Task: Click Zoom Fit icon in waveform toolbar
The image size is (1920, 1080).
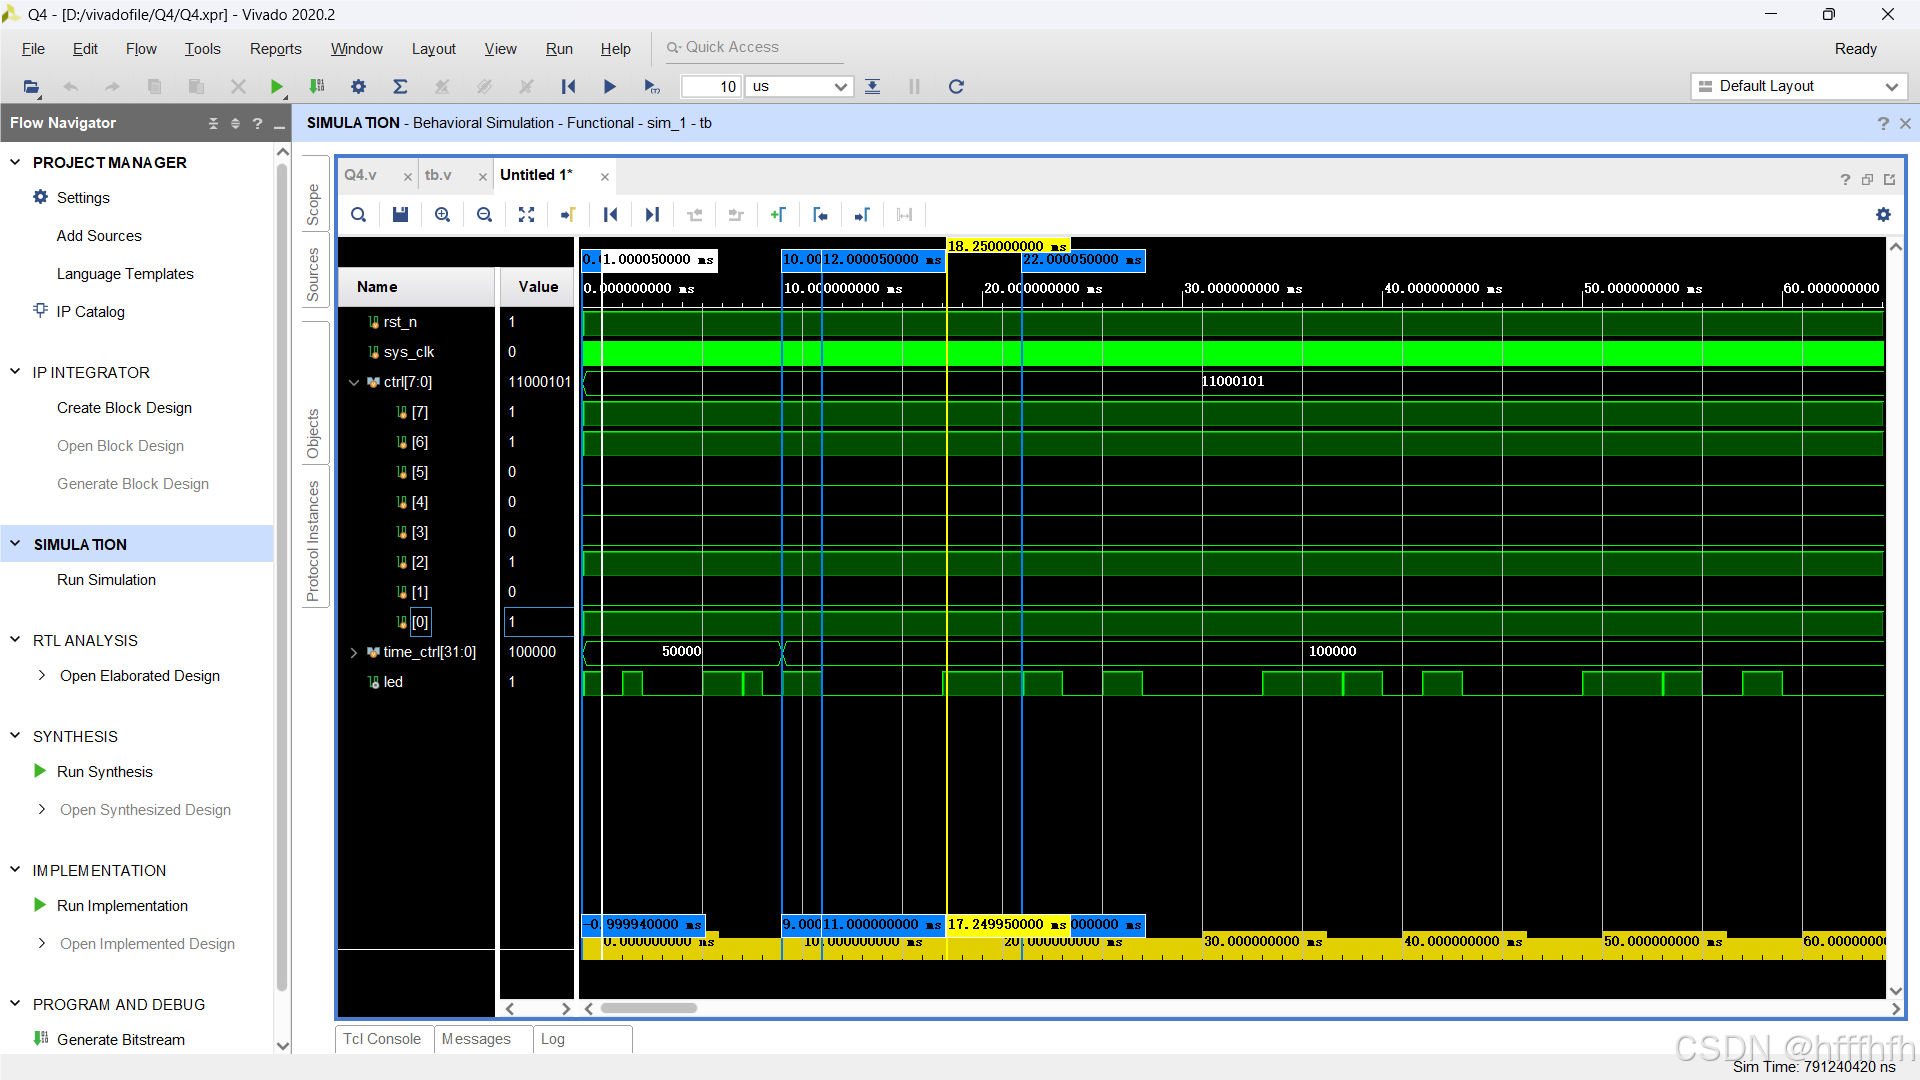Action: pos(526,215)
